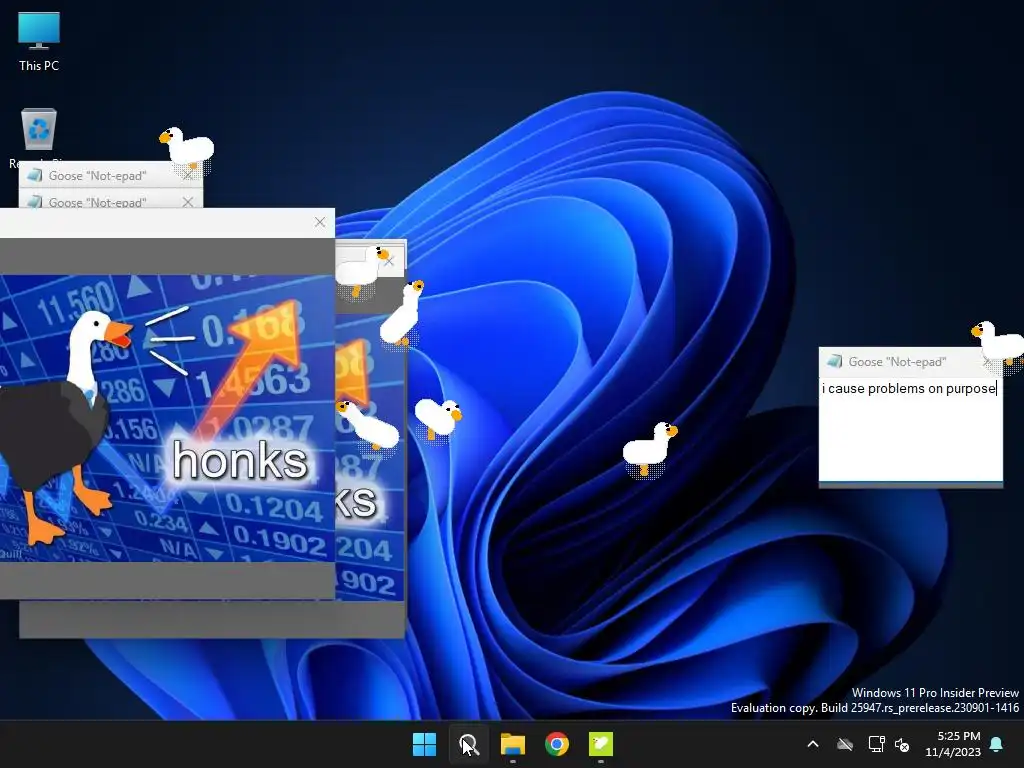
Task: Launch File Explorer from the taskbar
Action: [513, 744]
